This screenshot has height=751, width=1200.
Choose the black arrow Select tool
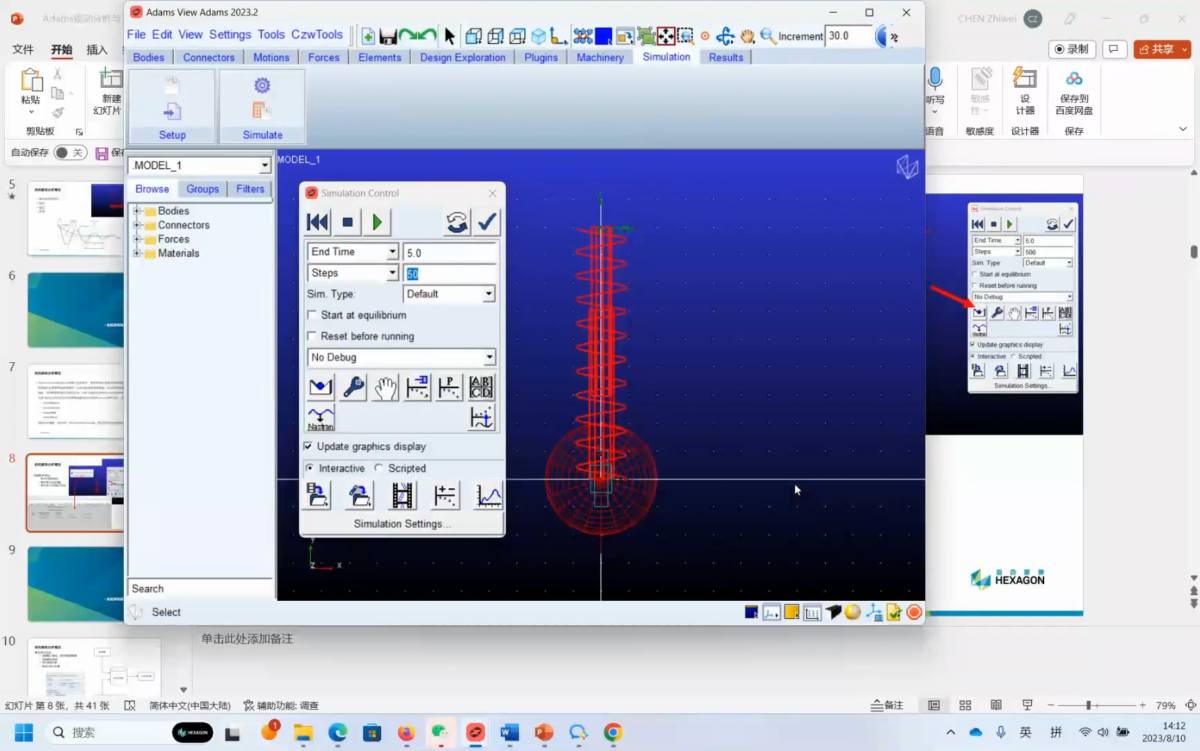(449, 36)
